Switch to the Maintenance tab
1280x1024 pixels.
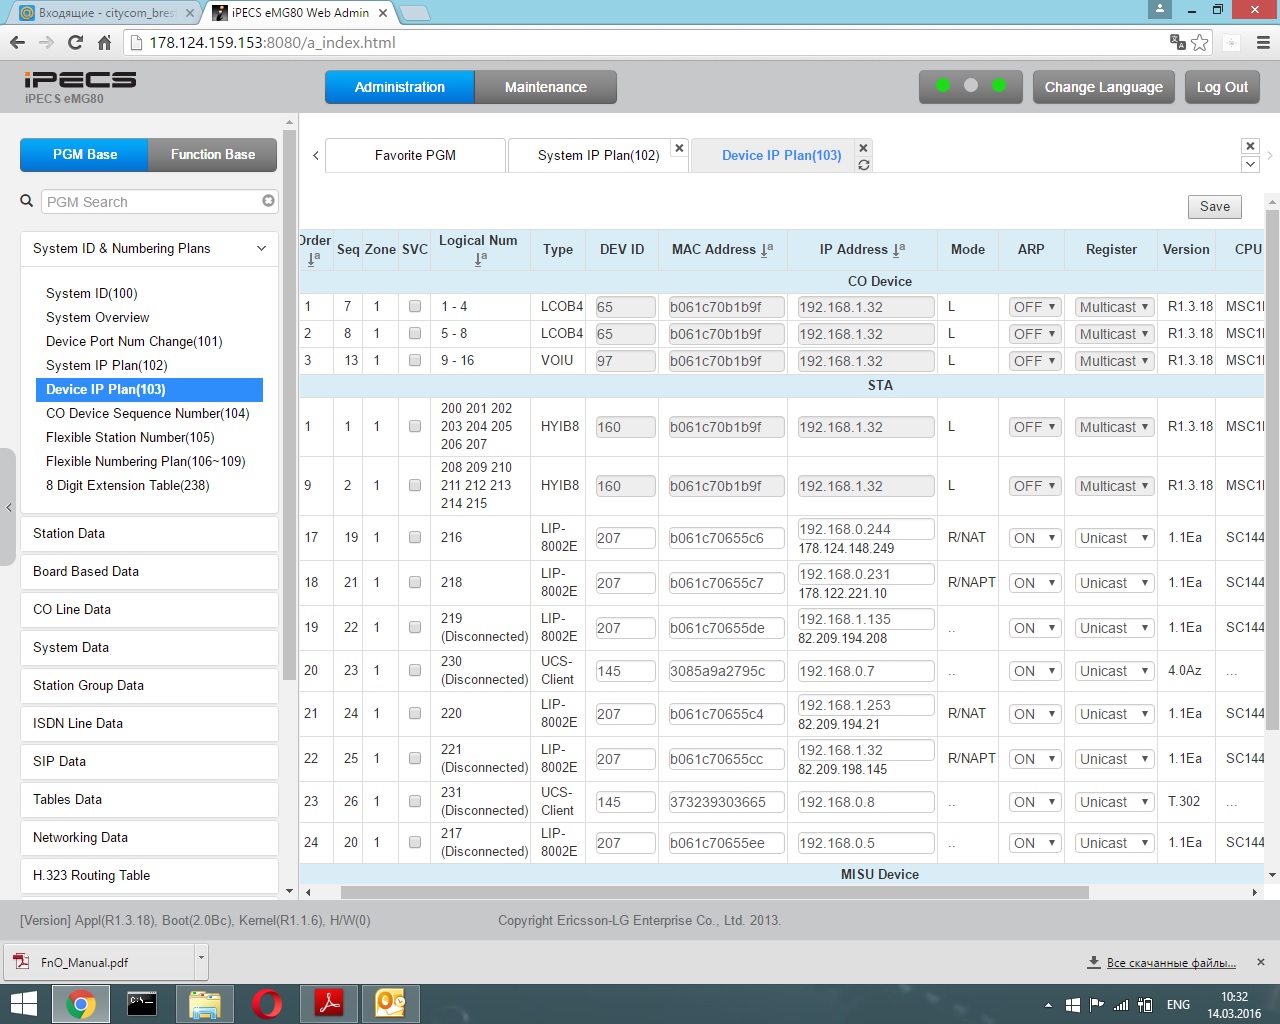(x=545, y=87)
